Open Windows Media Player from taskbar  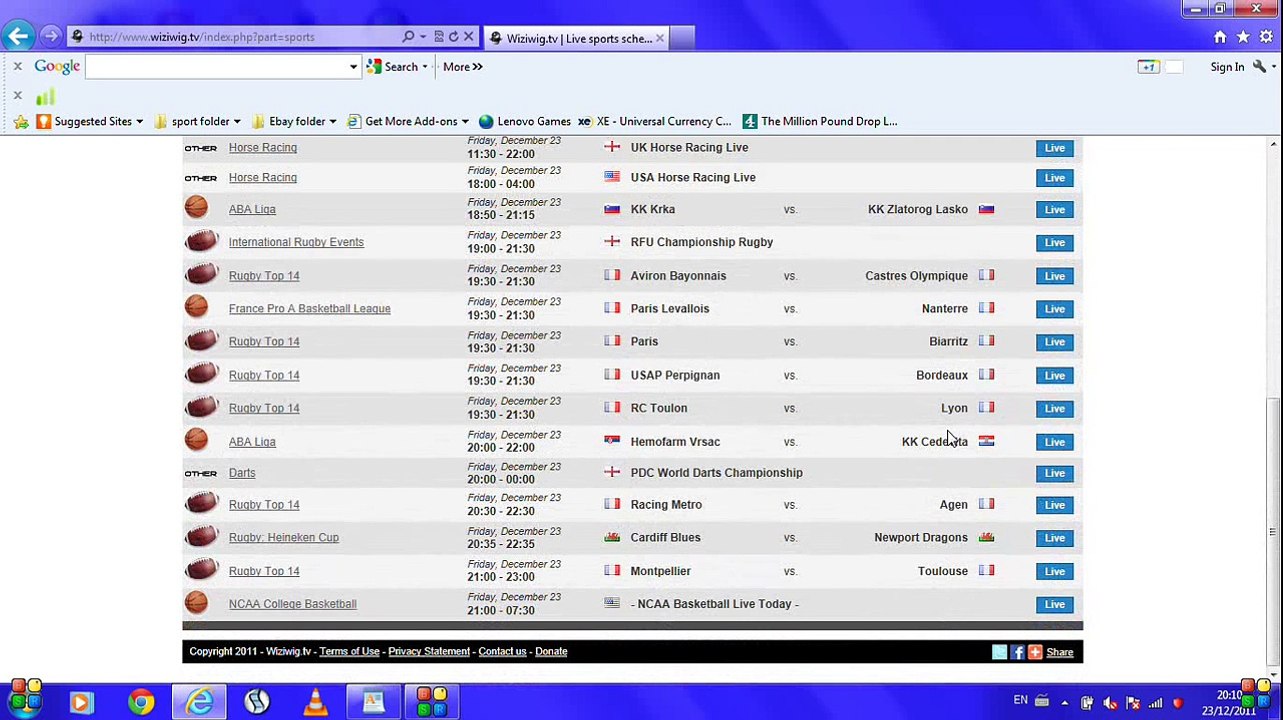tap(82, 702)
